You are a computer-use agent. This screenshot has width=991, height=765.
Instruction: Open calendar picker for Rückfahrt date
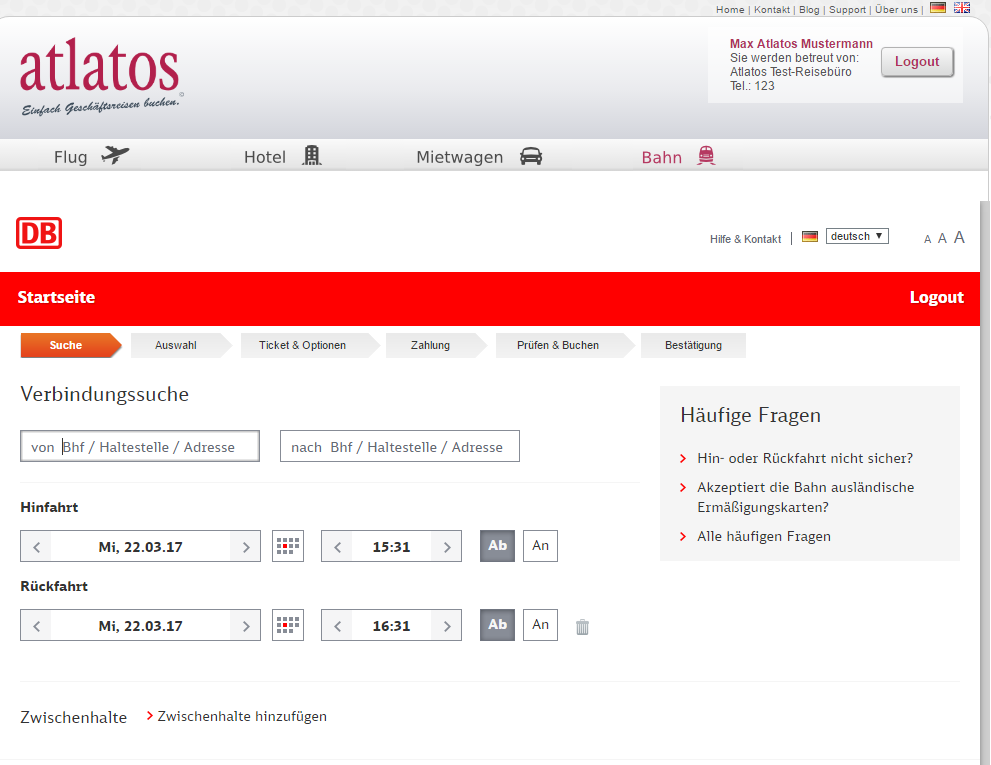288,625
